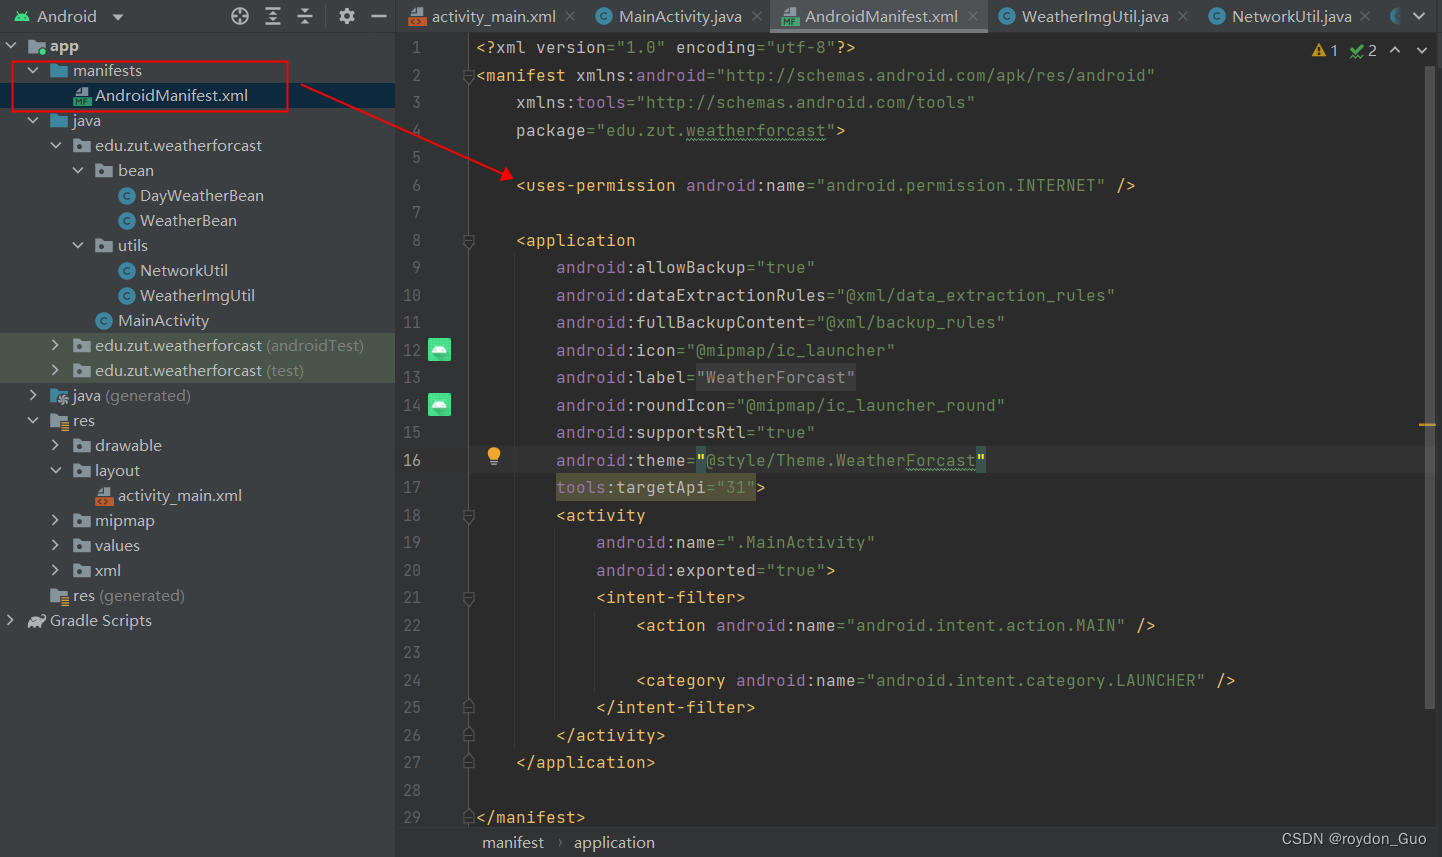The width and height of the screenshot is (1442, 857).
Task: Open Android project view dropdown
Action: pyautogui.click(x=68, y=16)
